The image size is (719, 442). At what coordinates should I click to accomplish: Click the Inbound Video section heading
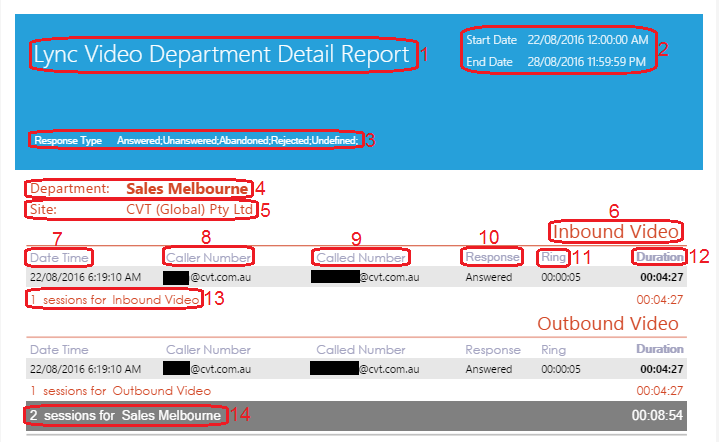(x=615, y=232)
